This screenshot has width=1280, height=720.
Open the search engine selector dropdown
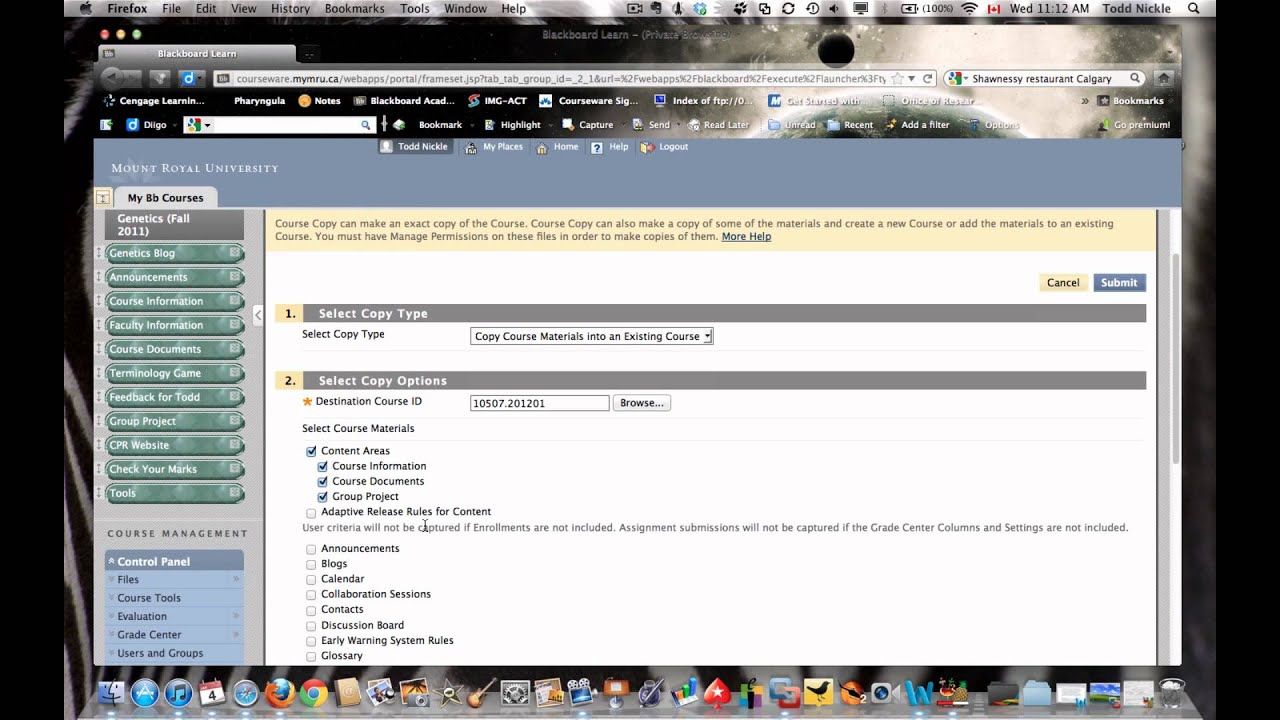pyautogui.click(x=956, y=78)
